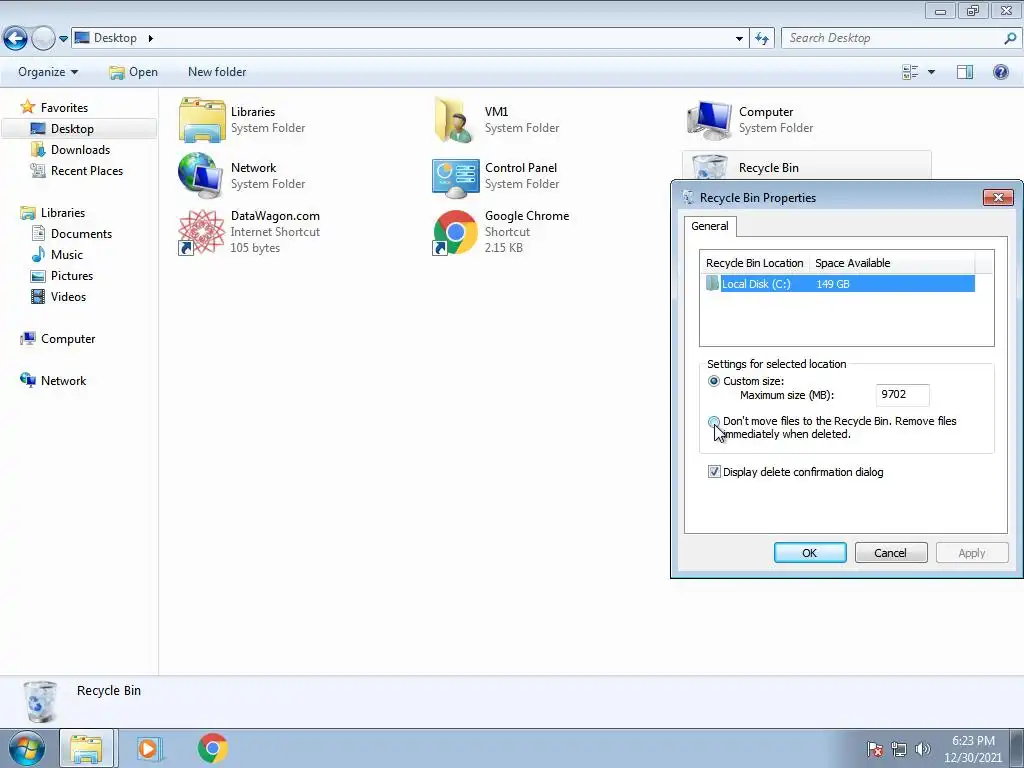Screen dimensions: 1024x768
Task: Click the Desktop breadcrumb in address bar
Action: (116, 38)
